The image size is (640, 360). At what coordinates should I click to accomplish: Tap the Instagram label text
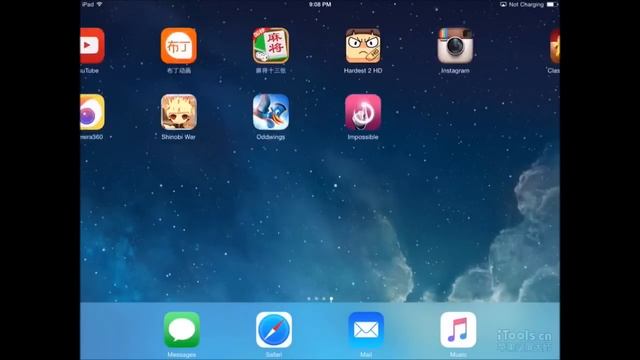click(455, 71)
